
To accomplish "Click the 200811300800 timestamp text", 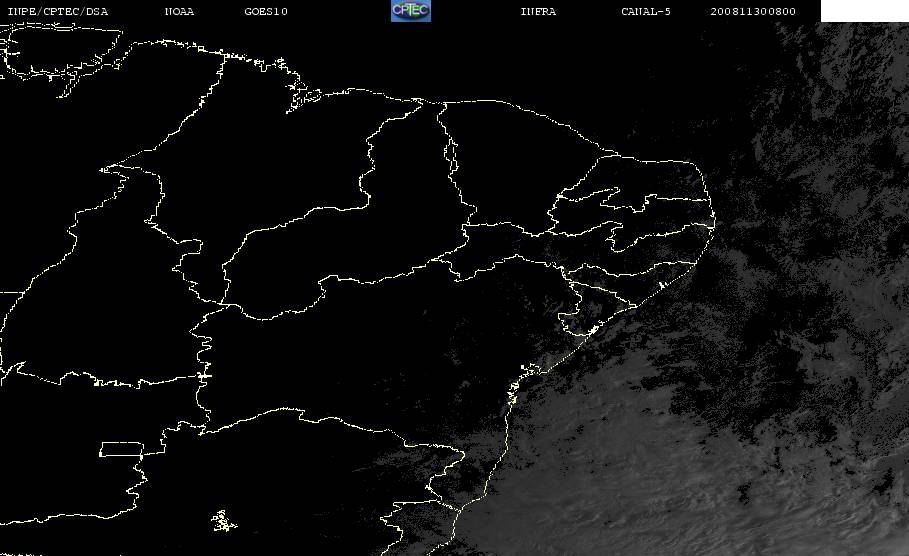I will [x=753, y=12].
